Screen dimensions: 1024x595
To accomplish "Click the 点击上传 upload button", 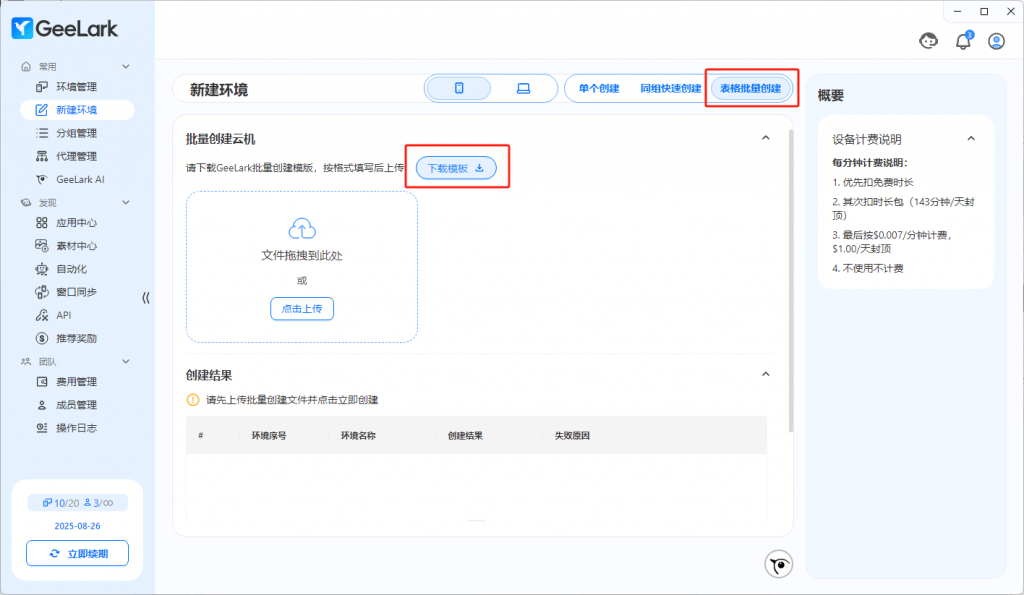I will [302, 309].
